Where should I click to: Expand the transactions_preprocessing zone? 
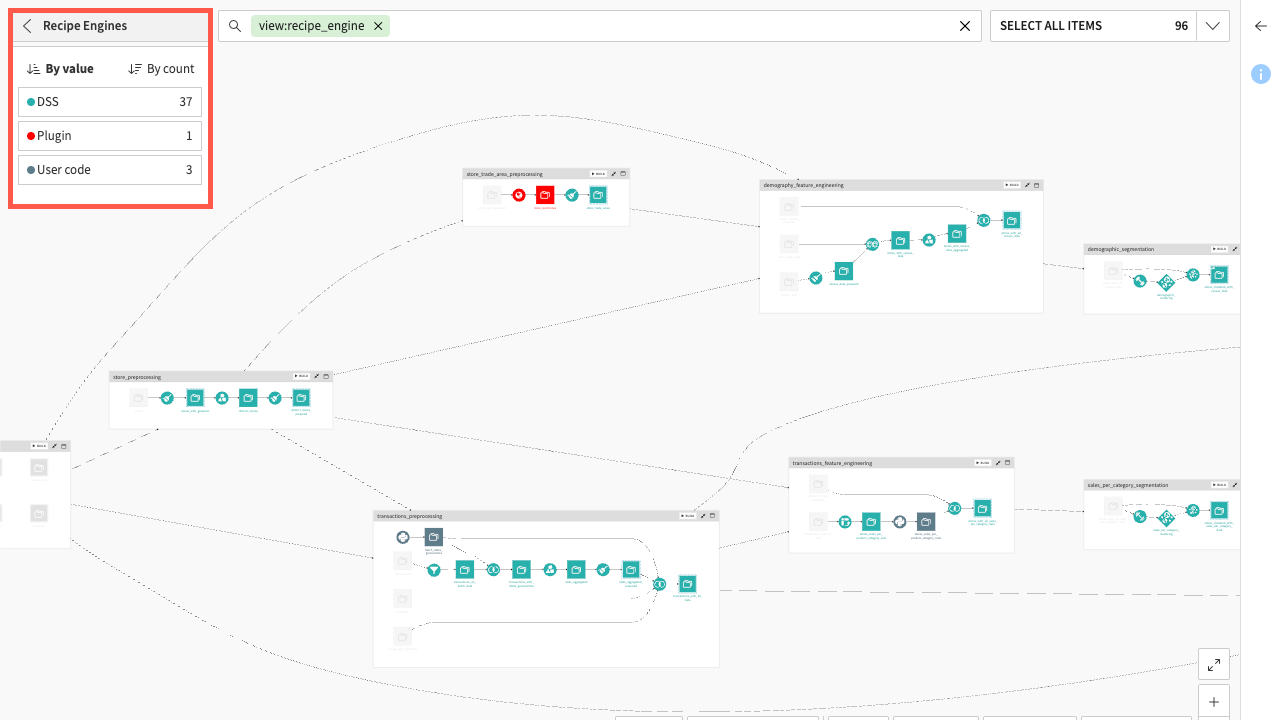click(x=703, y=516)
